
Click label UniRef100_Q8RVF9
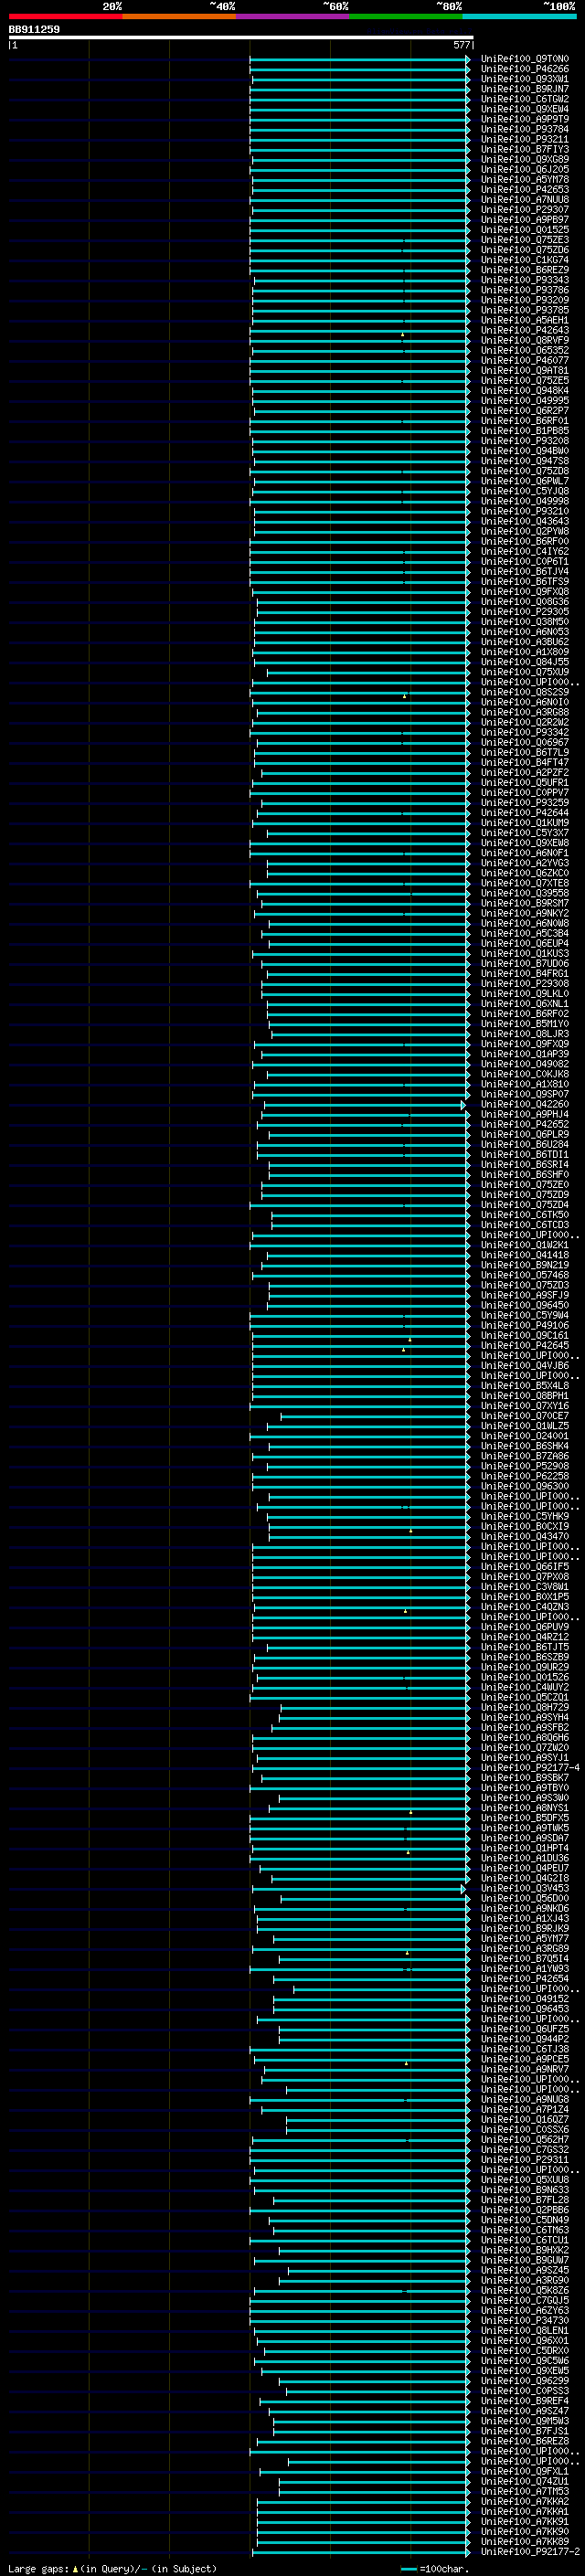pos(525,340)
